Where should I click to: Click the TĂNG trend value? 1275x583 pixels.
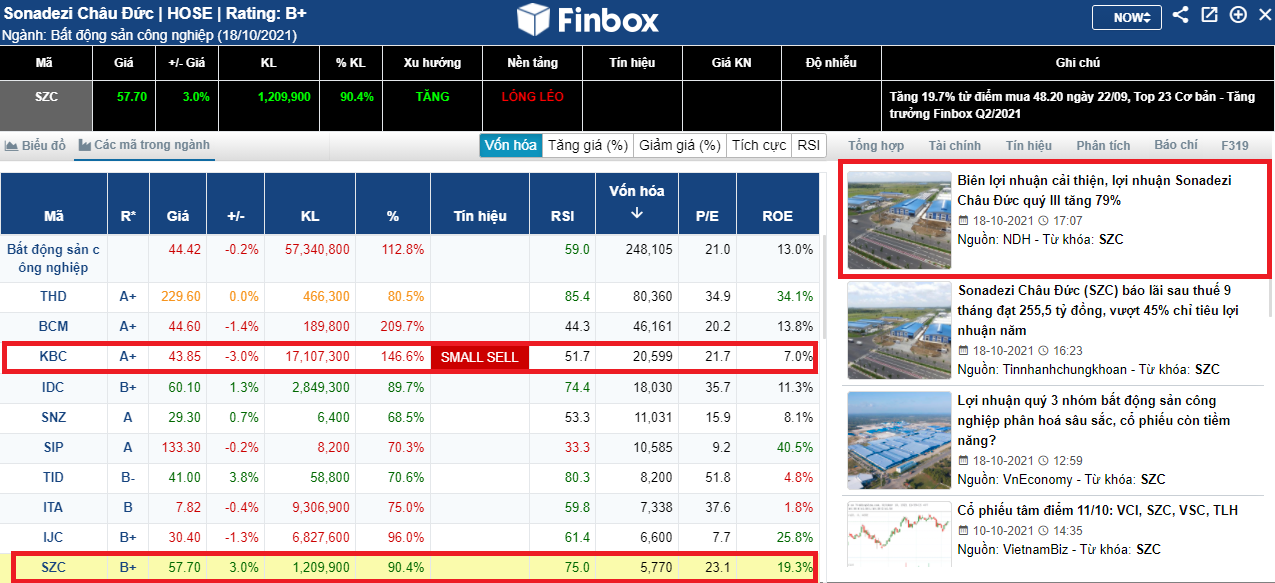(x=433, y=97)
